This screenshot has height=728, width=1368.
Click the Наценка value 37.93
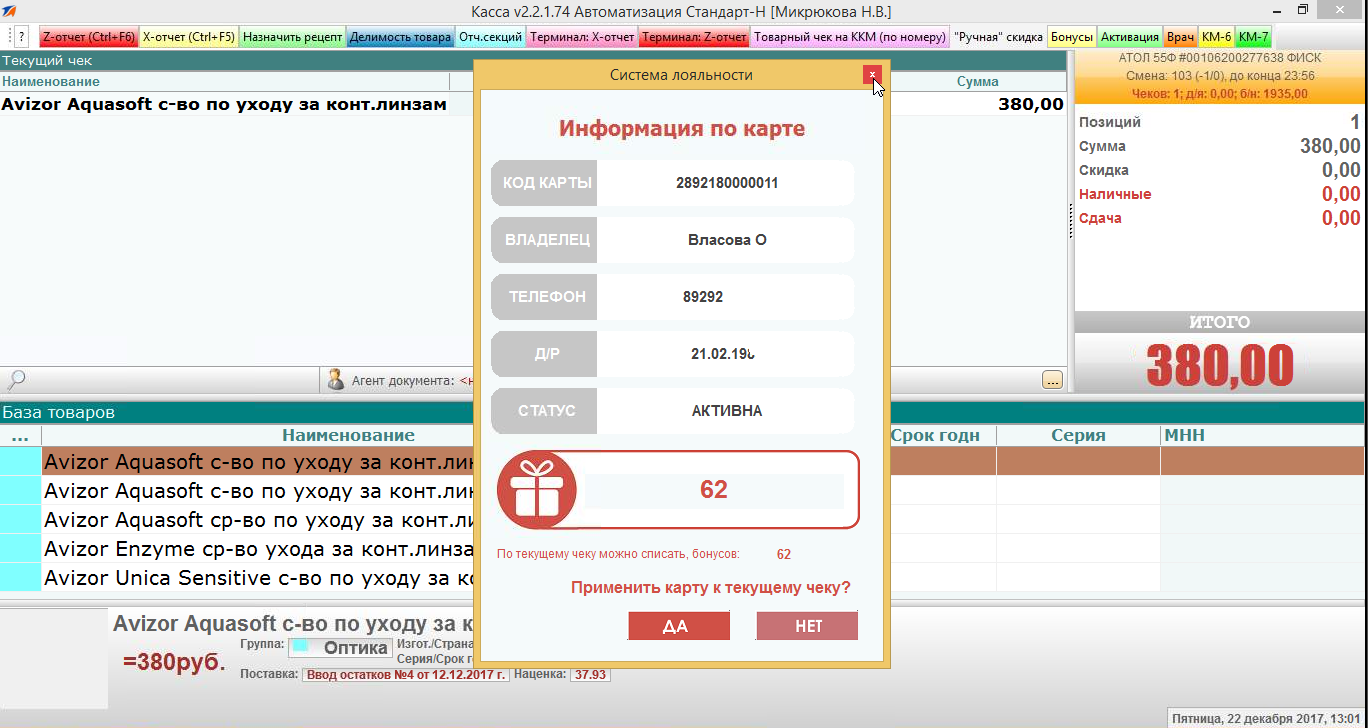point(590,674)
